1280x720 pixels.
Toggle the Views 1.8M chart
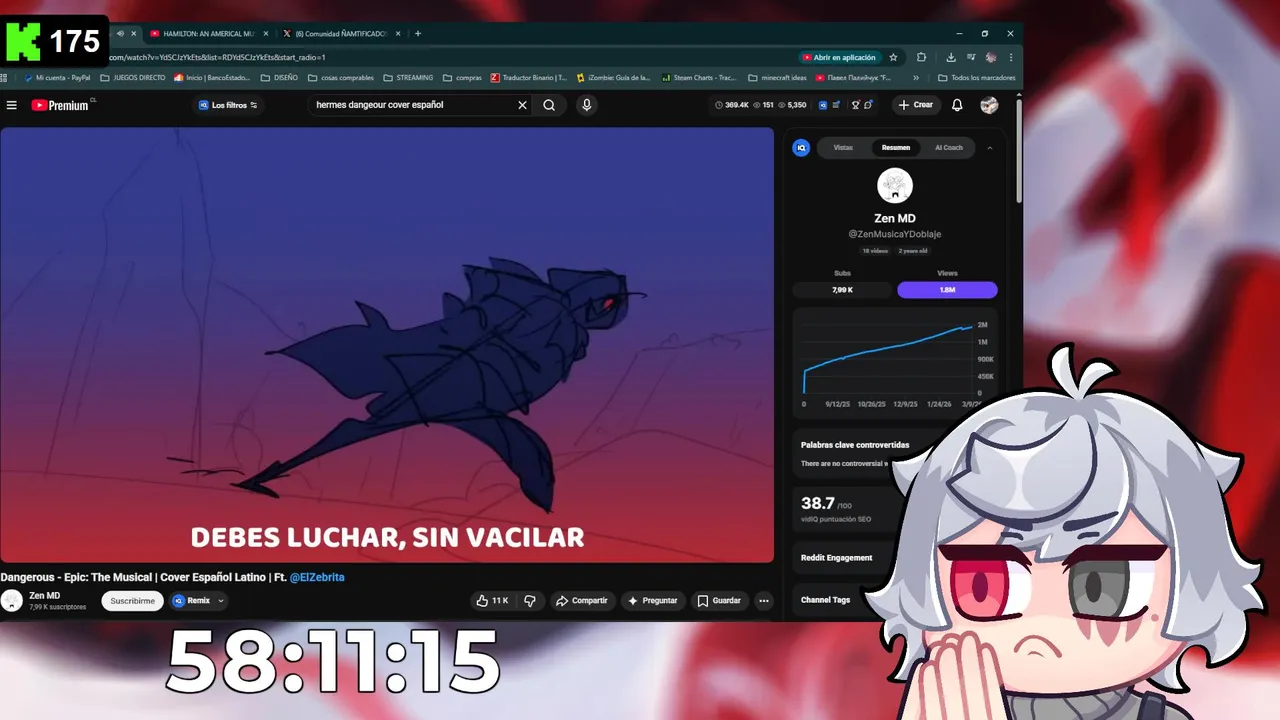tap(947, 290)
